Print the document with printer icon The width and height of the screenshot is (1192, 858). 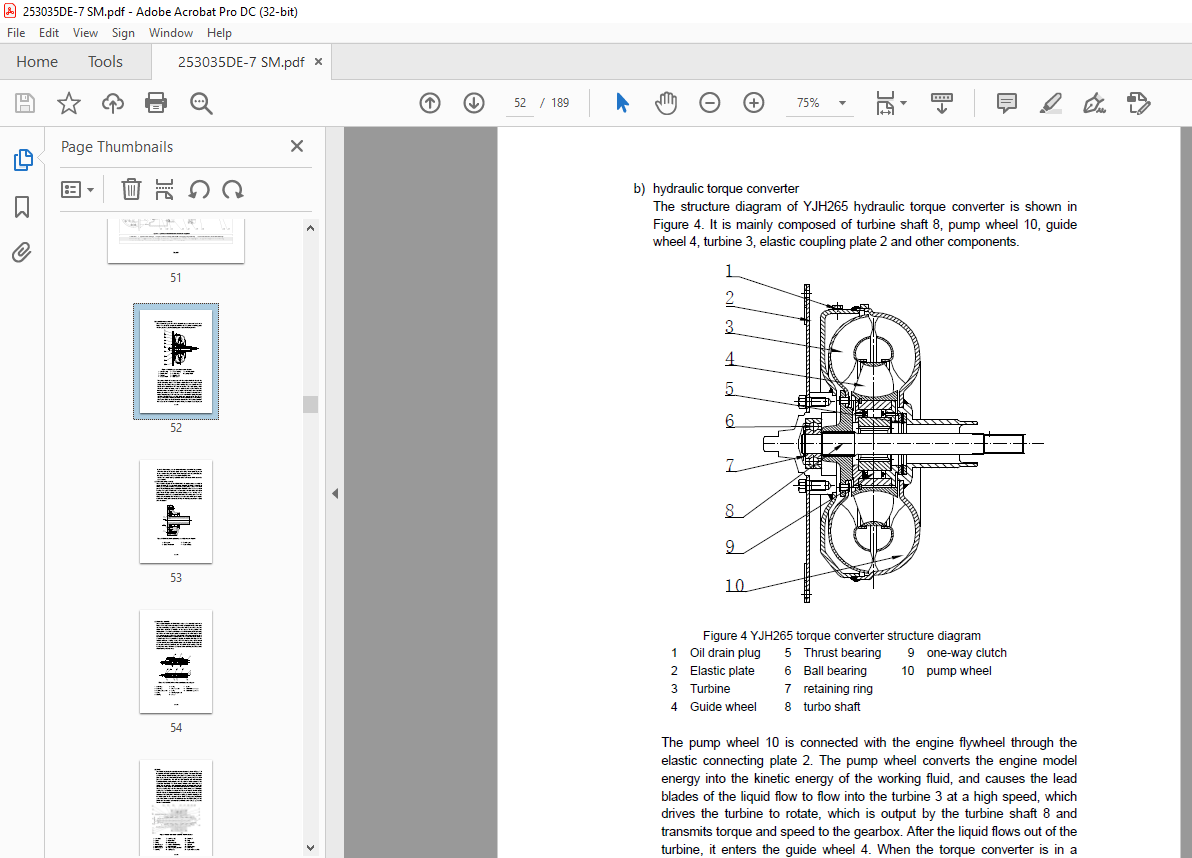[x=156, y=103]
